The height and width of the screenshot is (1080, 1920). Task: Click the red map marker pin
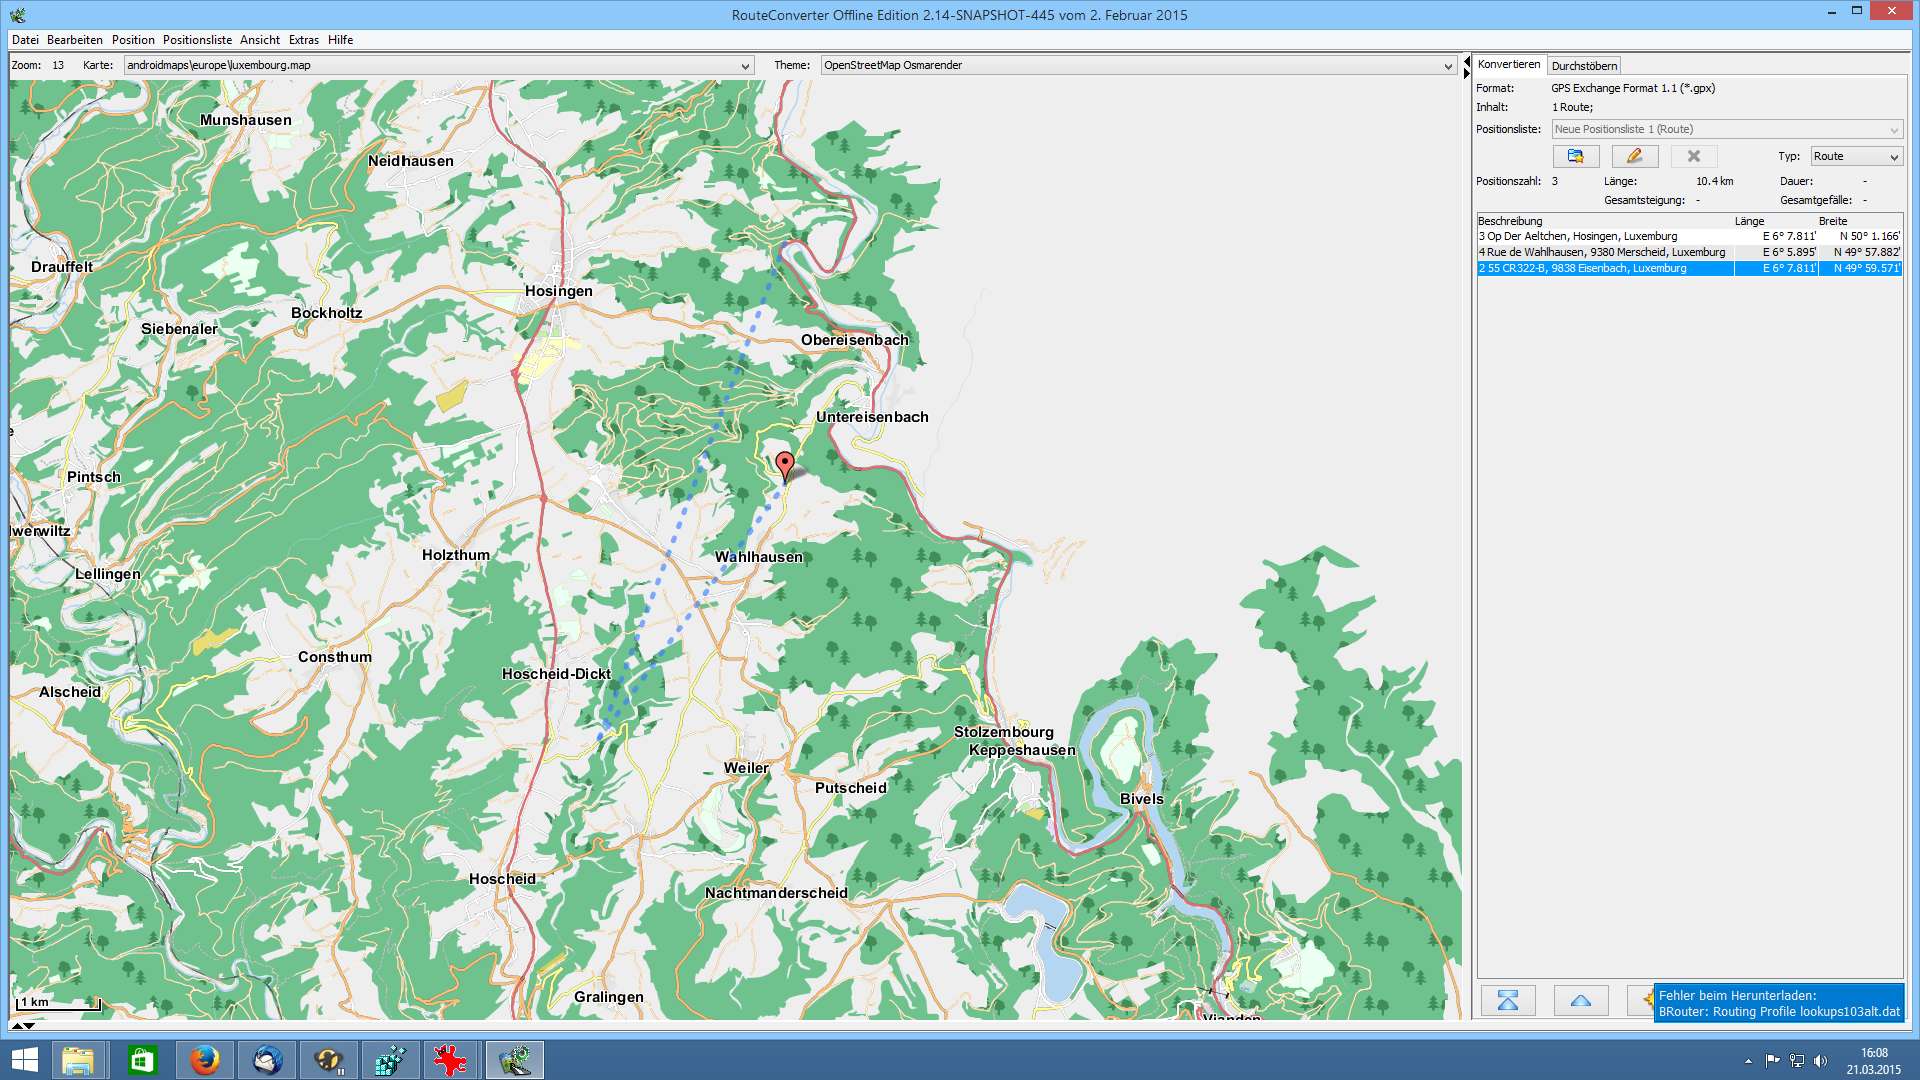point(785,465)
